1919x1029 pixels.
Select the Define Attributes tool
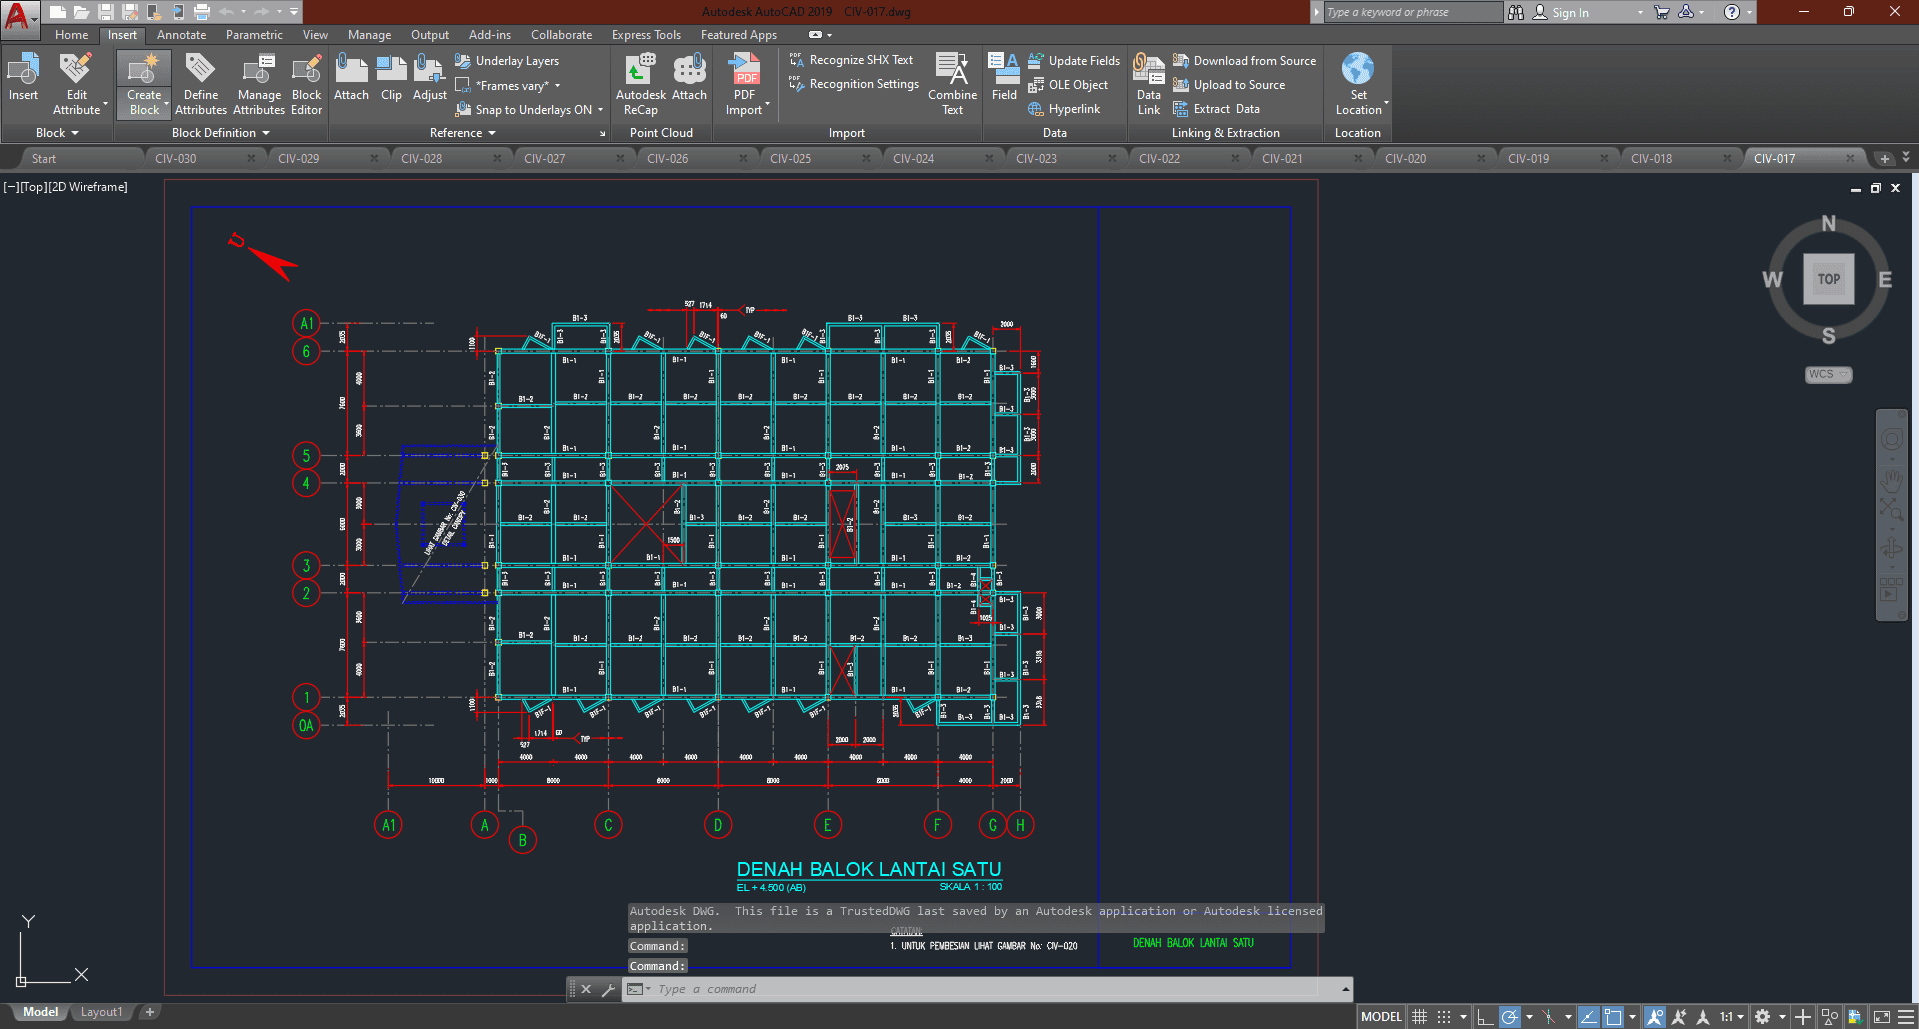(201, 70)
